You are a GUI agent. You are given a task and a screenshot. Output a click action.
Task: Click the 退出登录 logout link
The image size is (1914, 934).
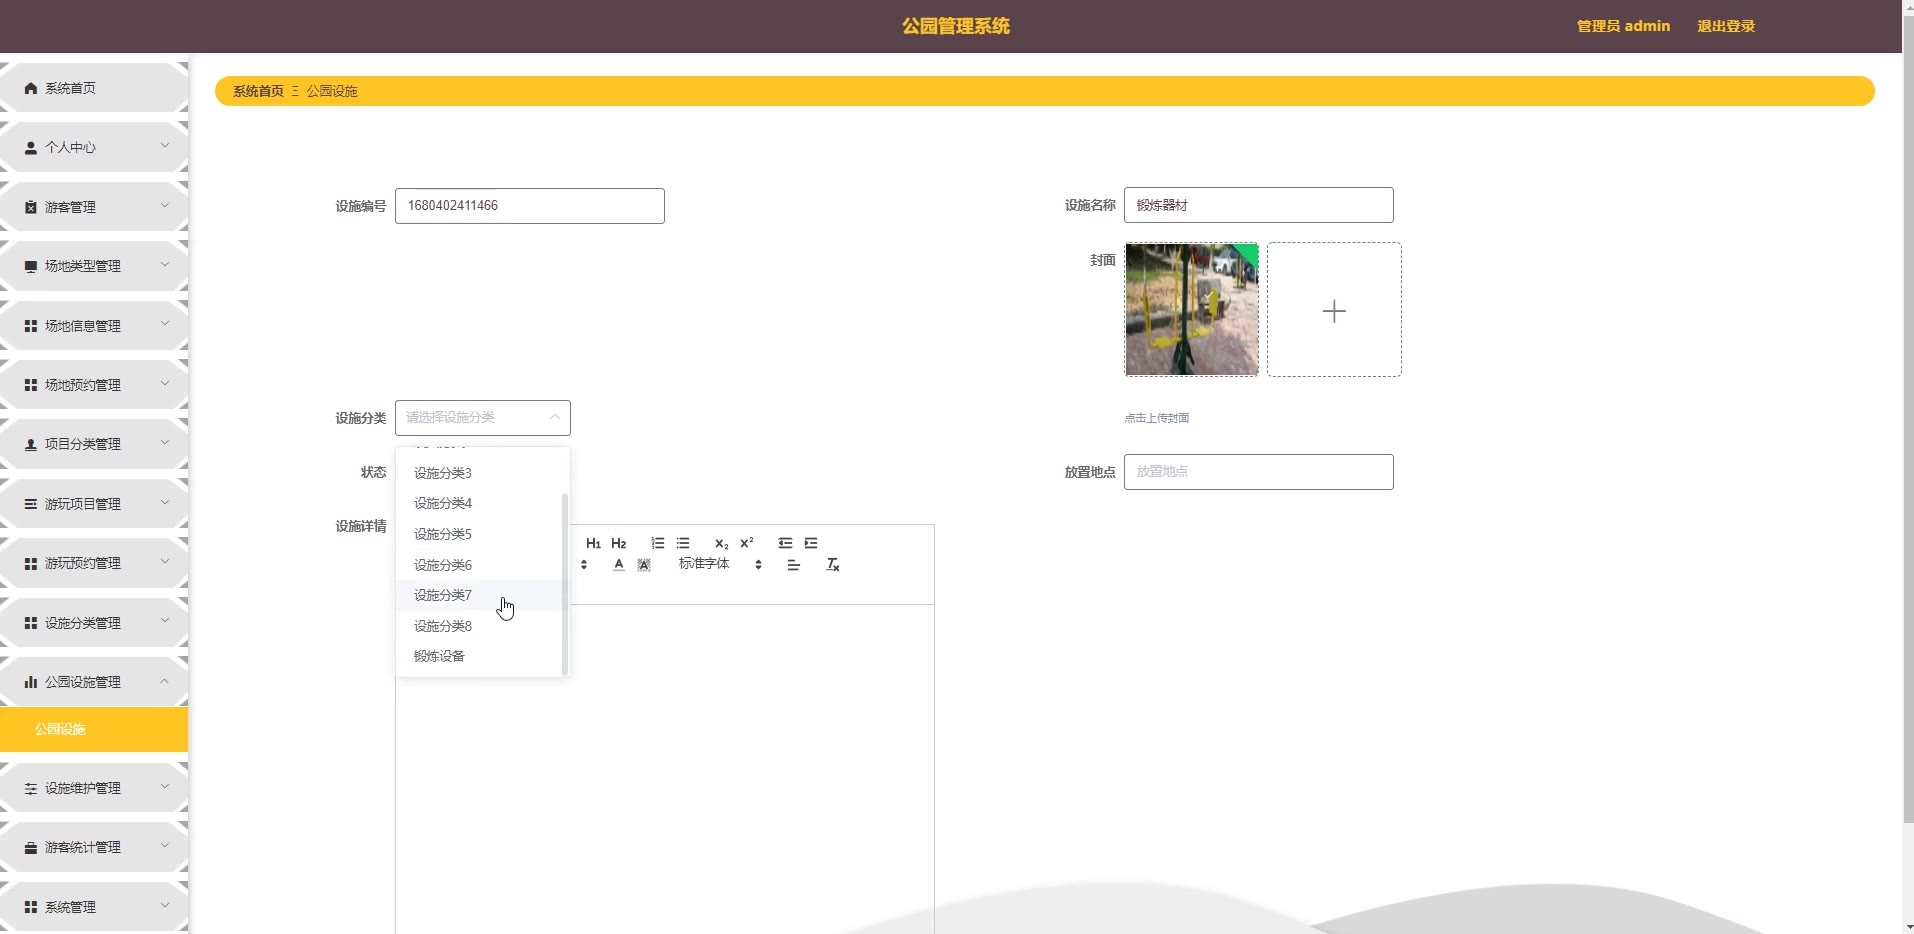click(x=1726, y=26)
